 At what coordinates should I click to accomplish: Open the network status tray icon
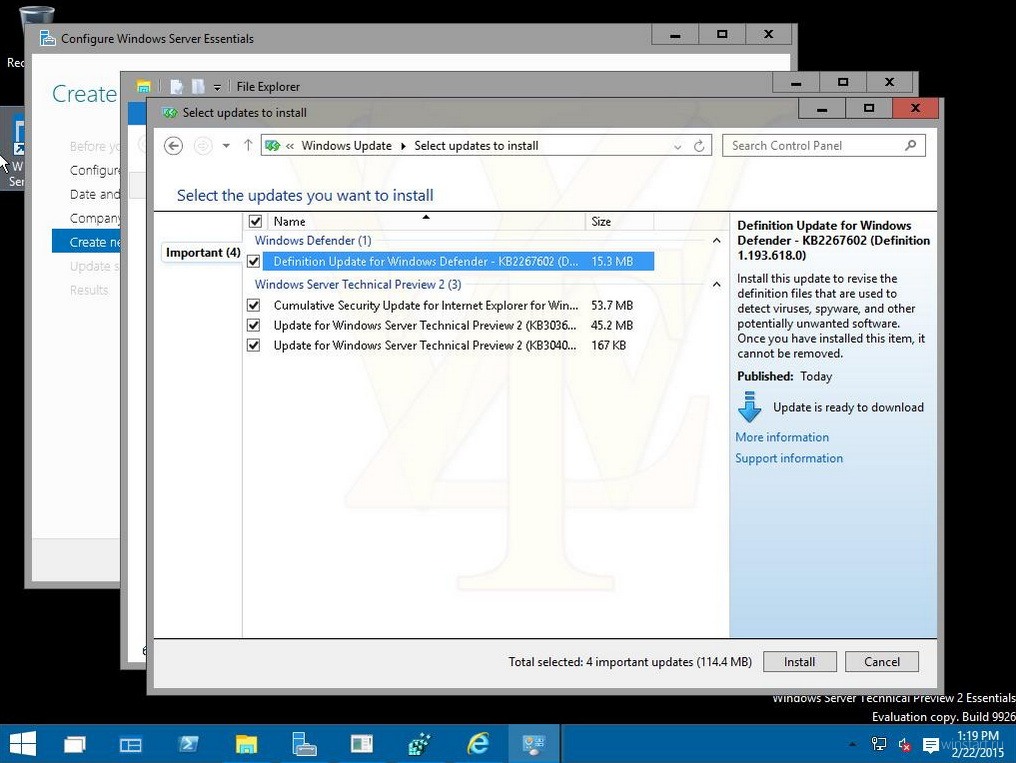click(x=879, y=744)
